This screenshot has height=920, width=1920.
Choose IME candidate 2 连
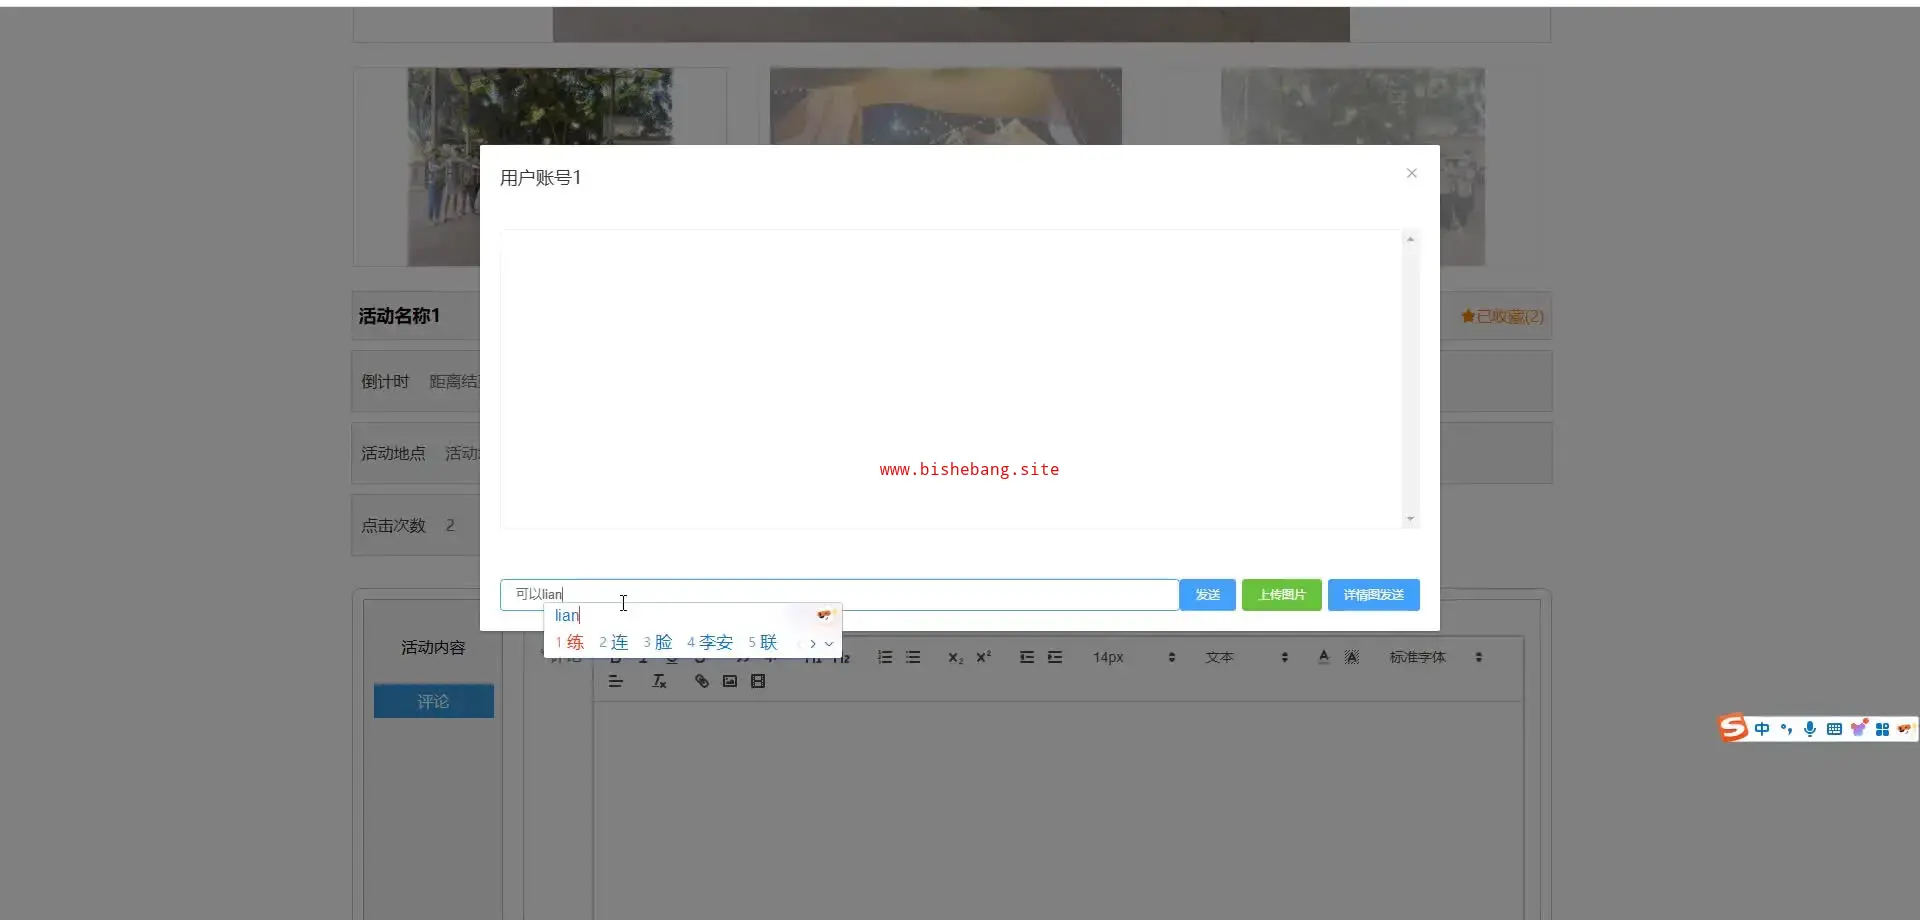(613, 642)
